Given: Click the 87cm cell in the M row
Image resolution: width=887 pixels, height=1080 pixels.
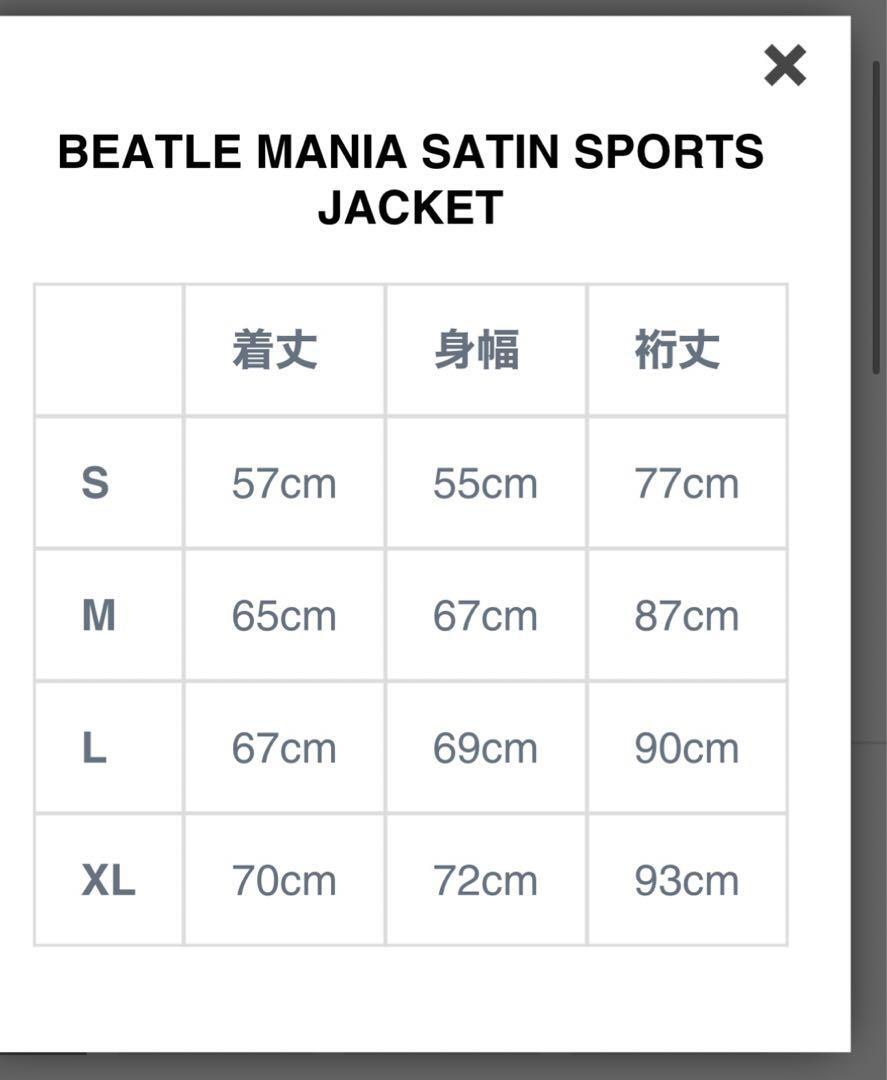Looking at the screenshot, I should [x=686, y=616].
